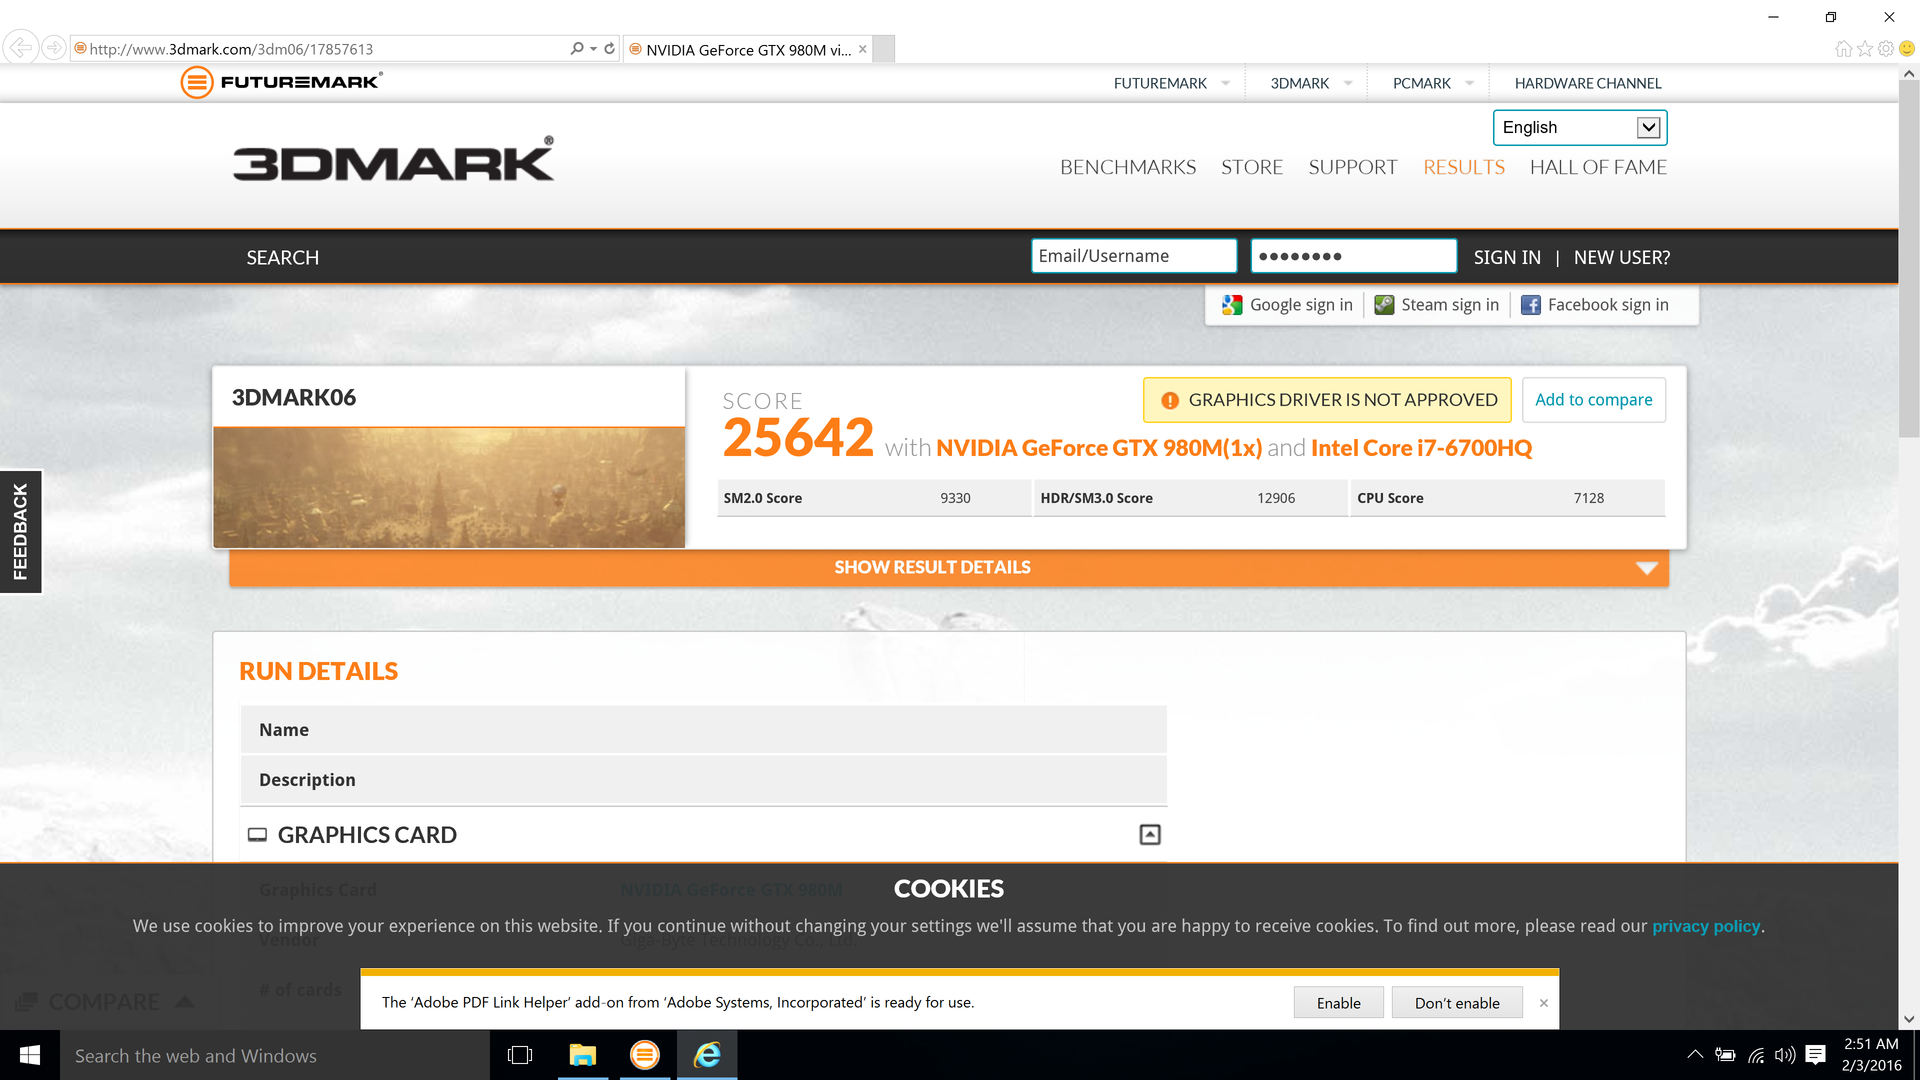
Task: Dismiss the add-on notification bar
Action: pyautogui.click(x=1543, y=1003)
